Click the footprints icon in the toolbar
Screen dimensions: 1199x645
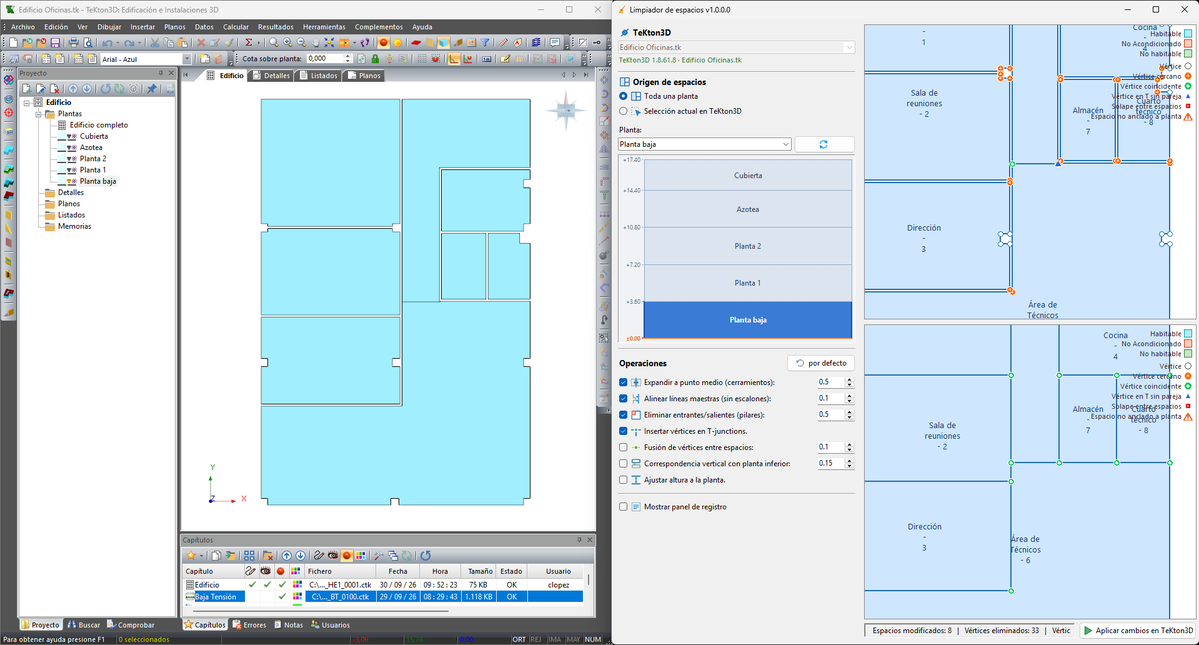coord(366,43)
